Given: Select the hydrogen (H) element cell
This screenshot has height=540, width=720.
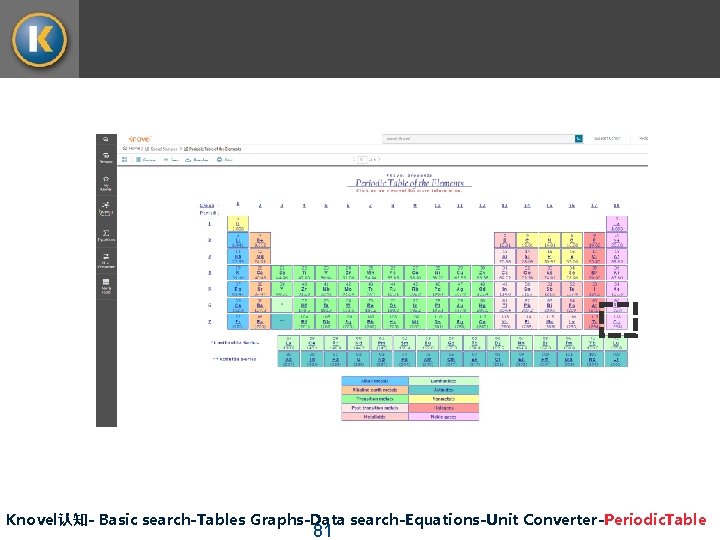Looking at the screenshot, I should [x=238, y=224].
